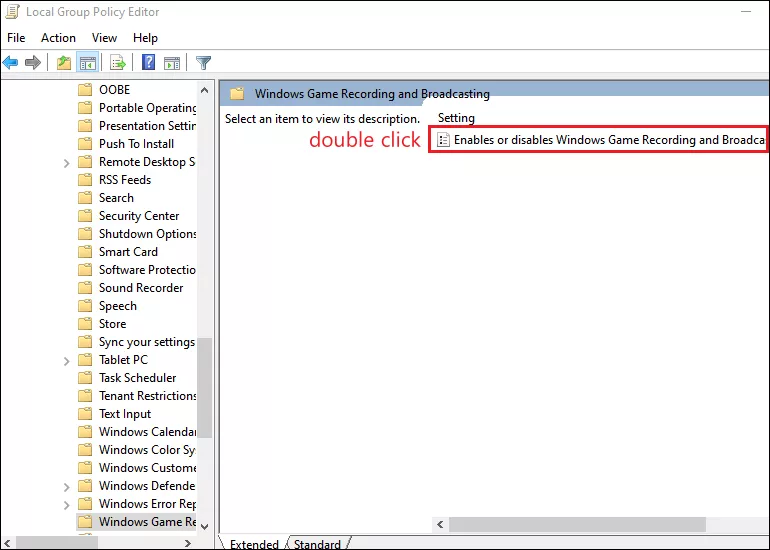Click the Group Policy Editor title bar icon
This screenshot has height=550, width=770.
[12, 12]
